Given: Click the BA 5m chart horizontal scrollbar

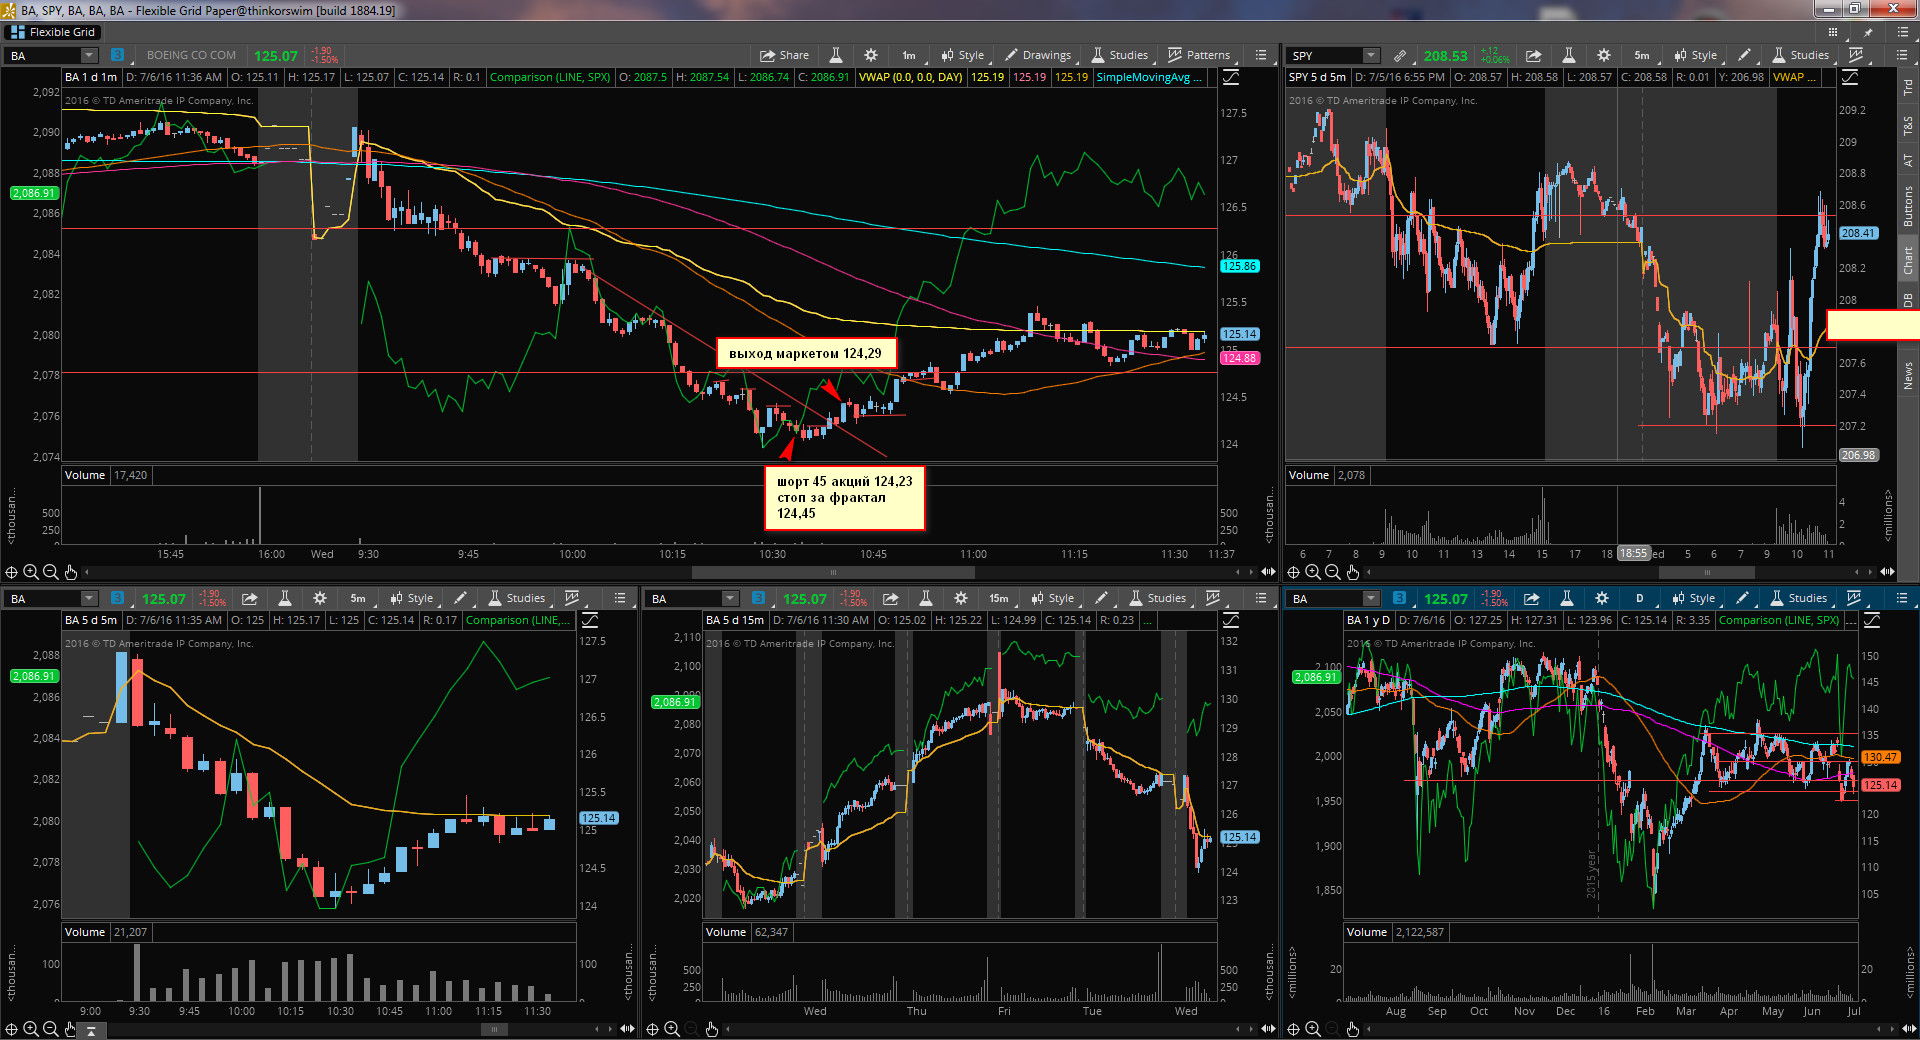Looking at the screenshot, I should [x=493, y=1029].
